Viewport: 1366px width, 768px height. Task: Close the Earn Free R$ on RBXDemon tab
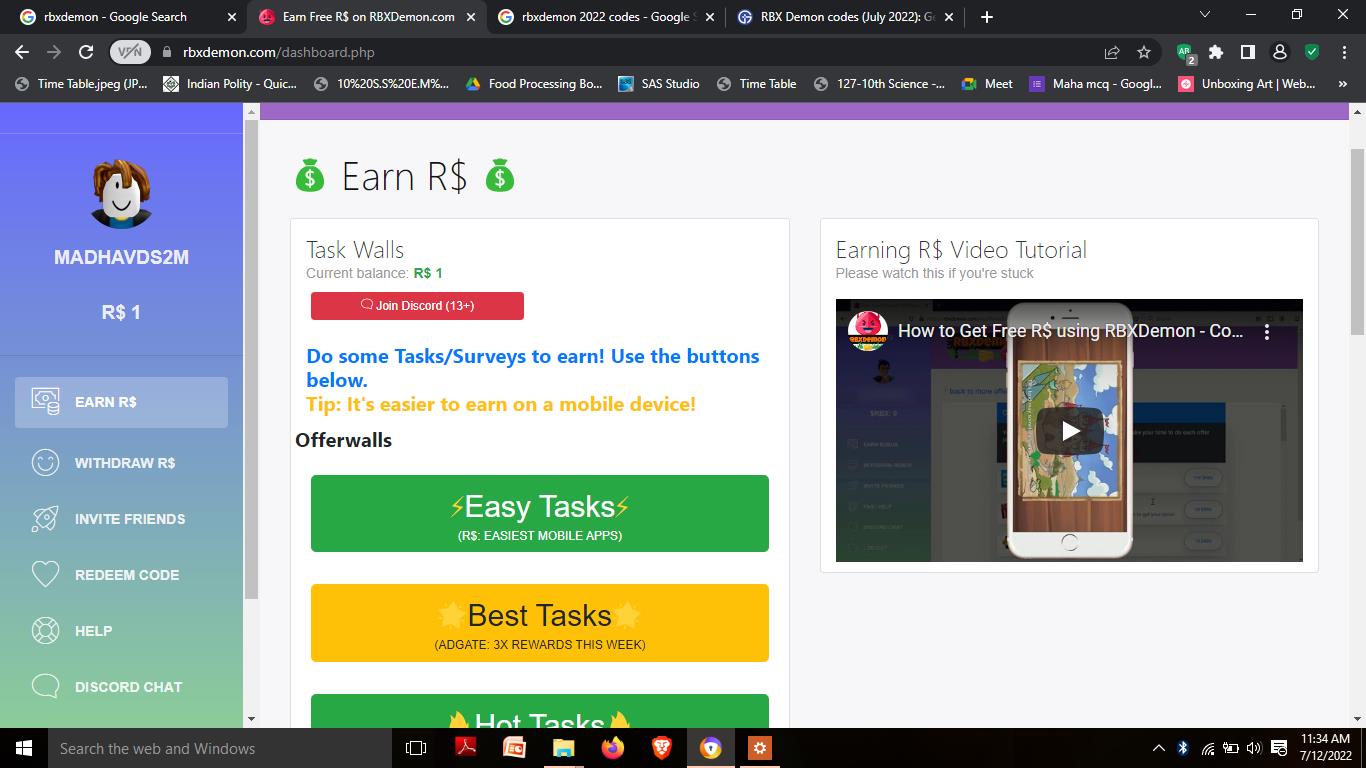click(x=470, y=17)
